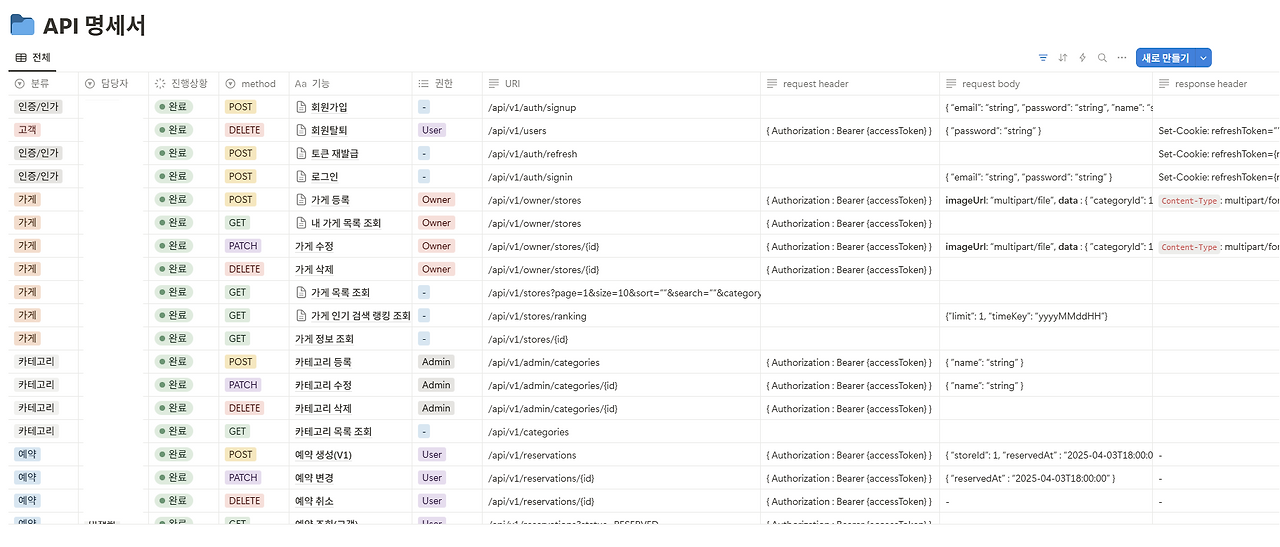The width and height of the screenshot is (1280, 547).
Task: Click page icon next to 가게 인기 검색 랭킹 조회
Action: tap(301, 315)
